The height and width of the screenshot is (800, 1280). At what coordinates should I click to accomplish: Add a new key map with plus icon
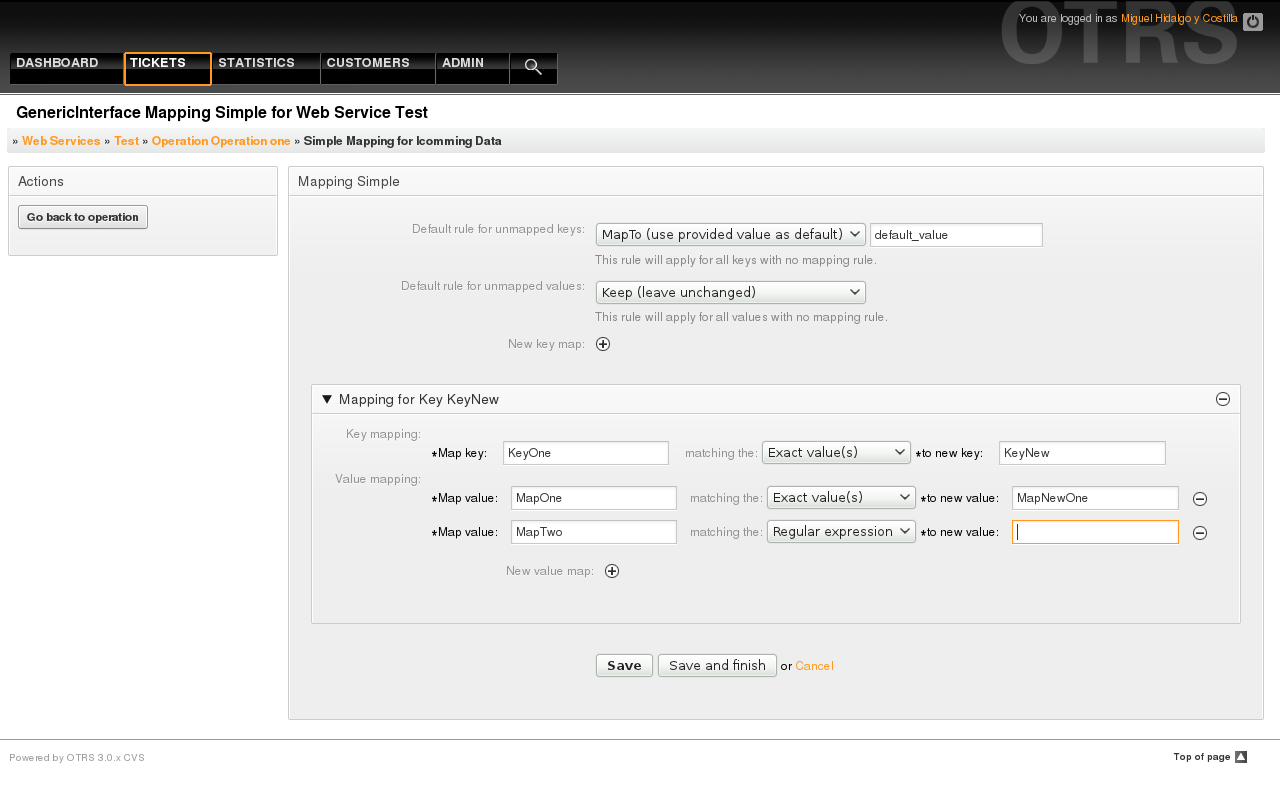point(603,344)
